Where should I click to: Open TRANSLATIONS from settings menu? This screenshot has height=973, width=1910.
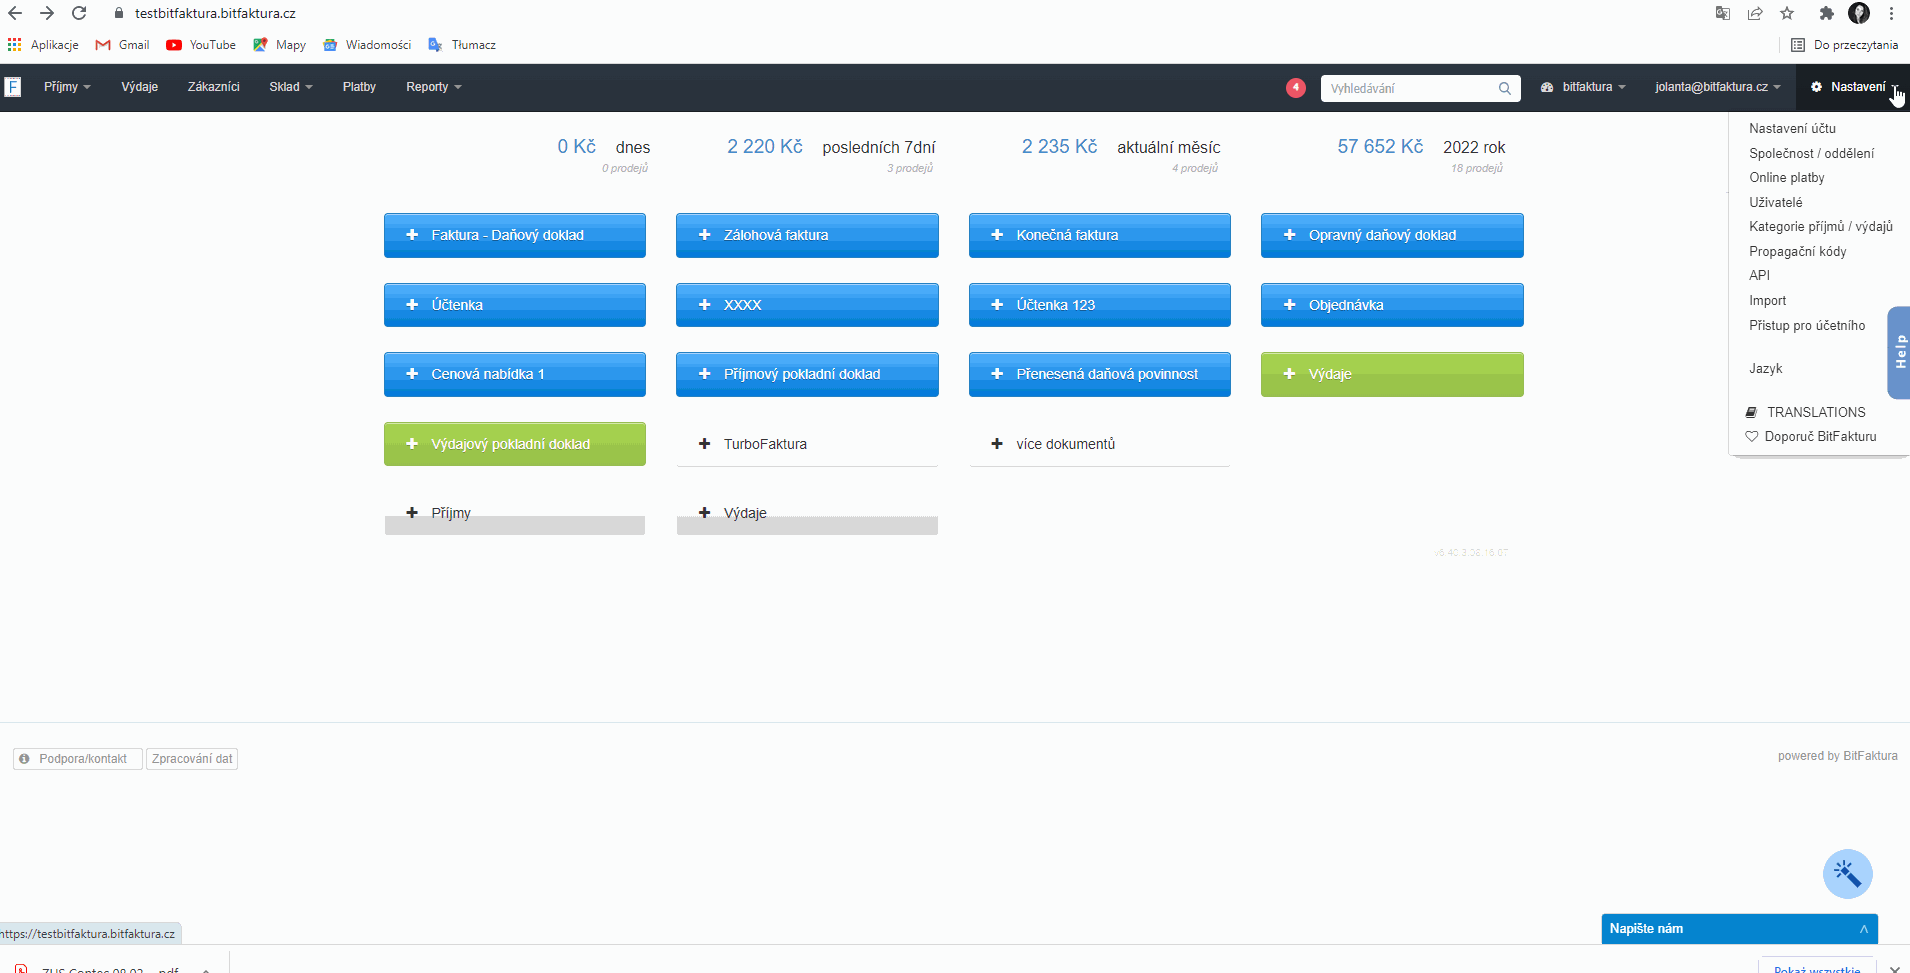coord(1806,412)
